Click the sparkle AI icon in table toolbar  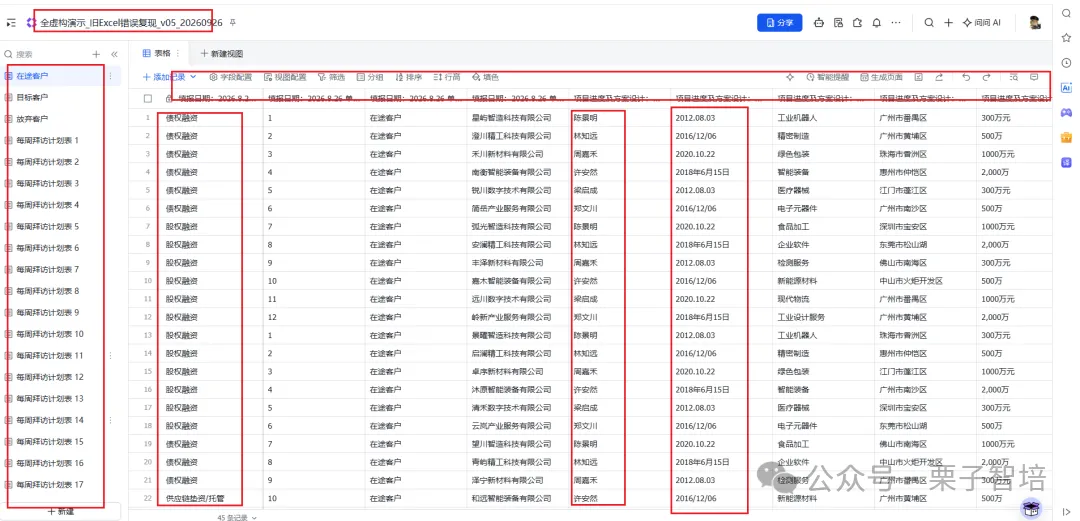[790, 77]
